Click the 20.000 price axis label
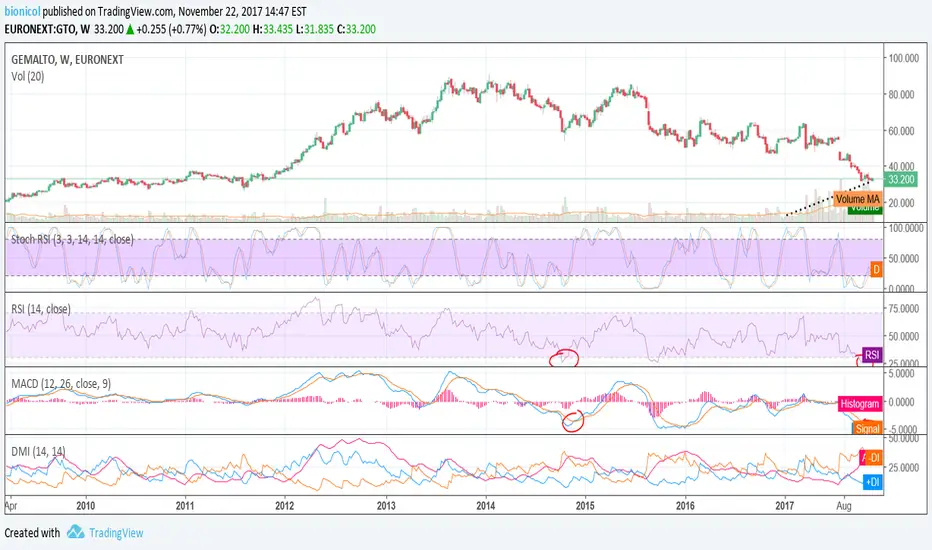Screen dimensions: 932x550 click(902, 203)
